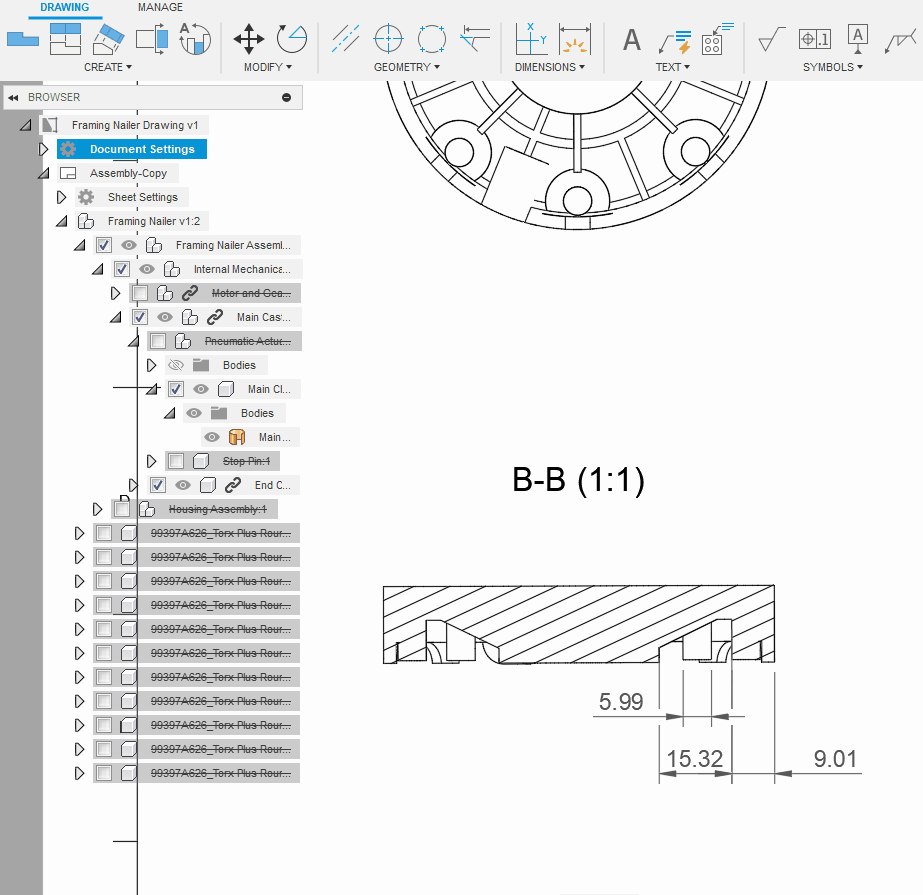Uncheck the Framing Nailer Assembly checkbox

pyautogui.click(x=104, y=245)
